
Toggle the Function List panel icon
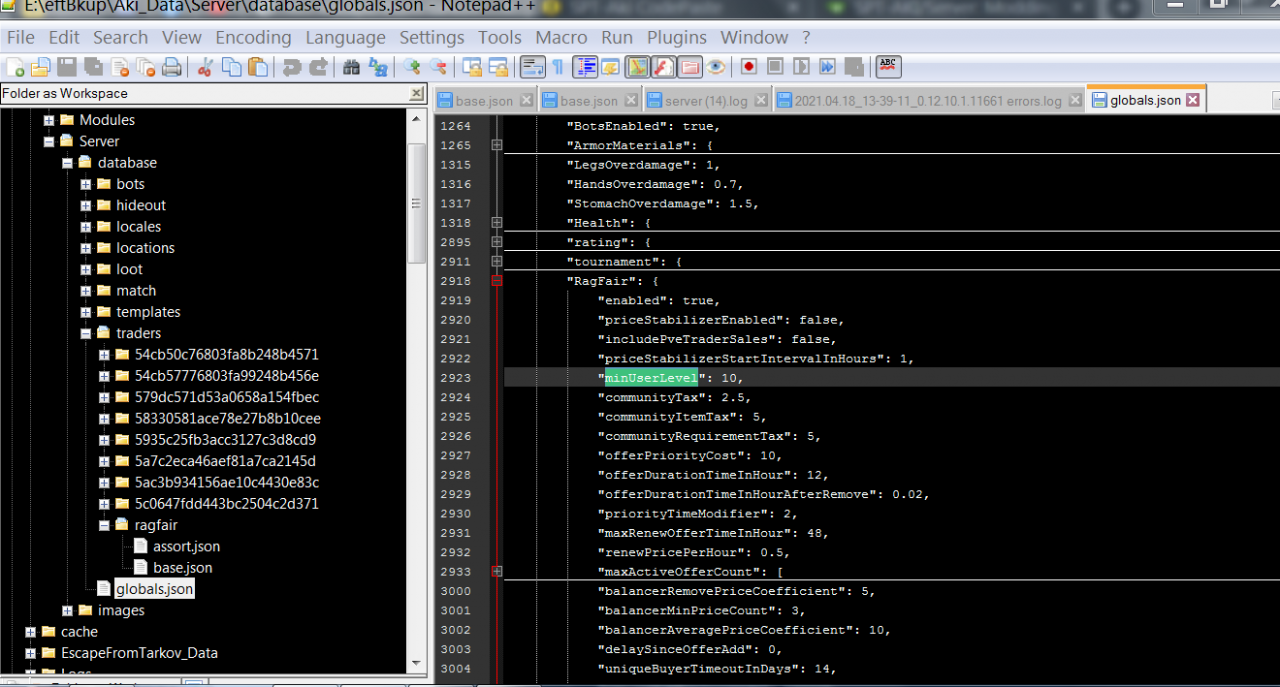point(663,68)
